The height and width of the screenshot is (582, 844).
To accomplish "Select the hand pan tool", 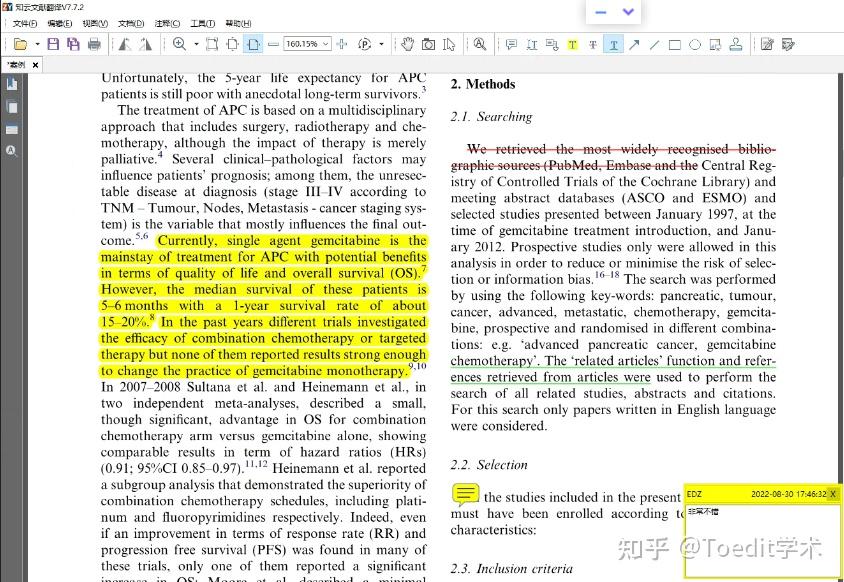I will click(x=408, y=44).
